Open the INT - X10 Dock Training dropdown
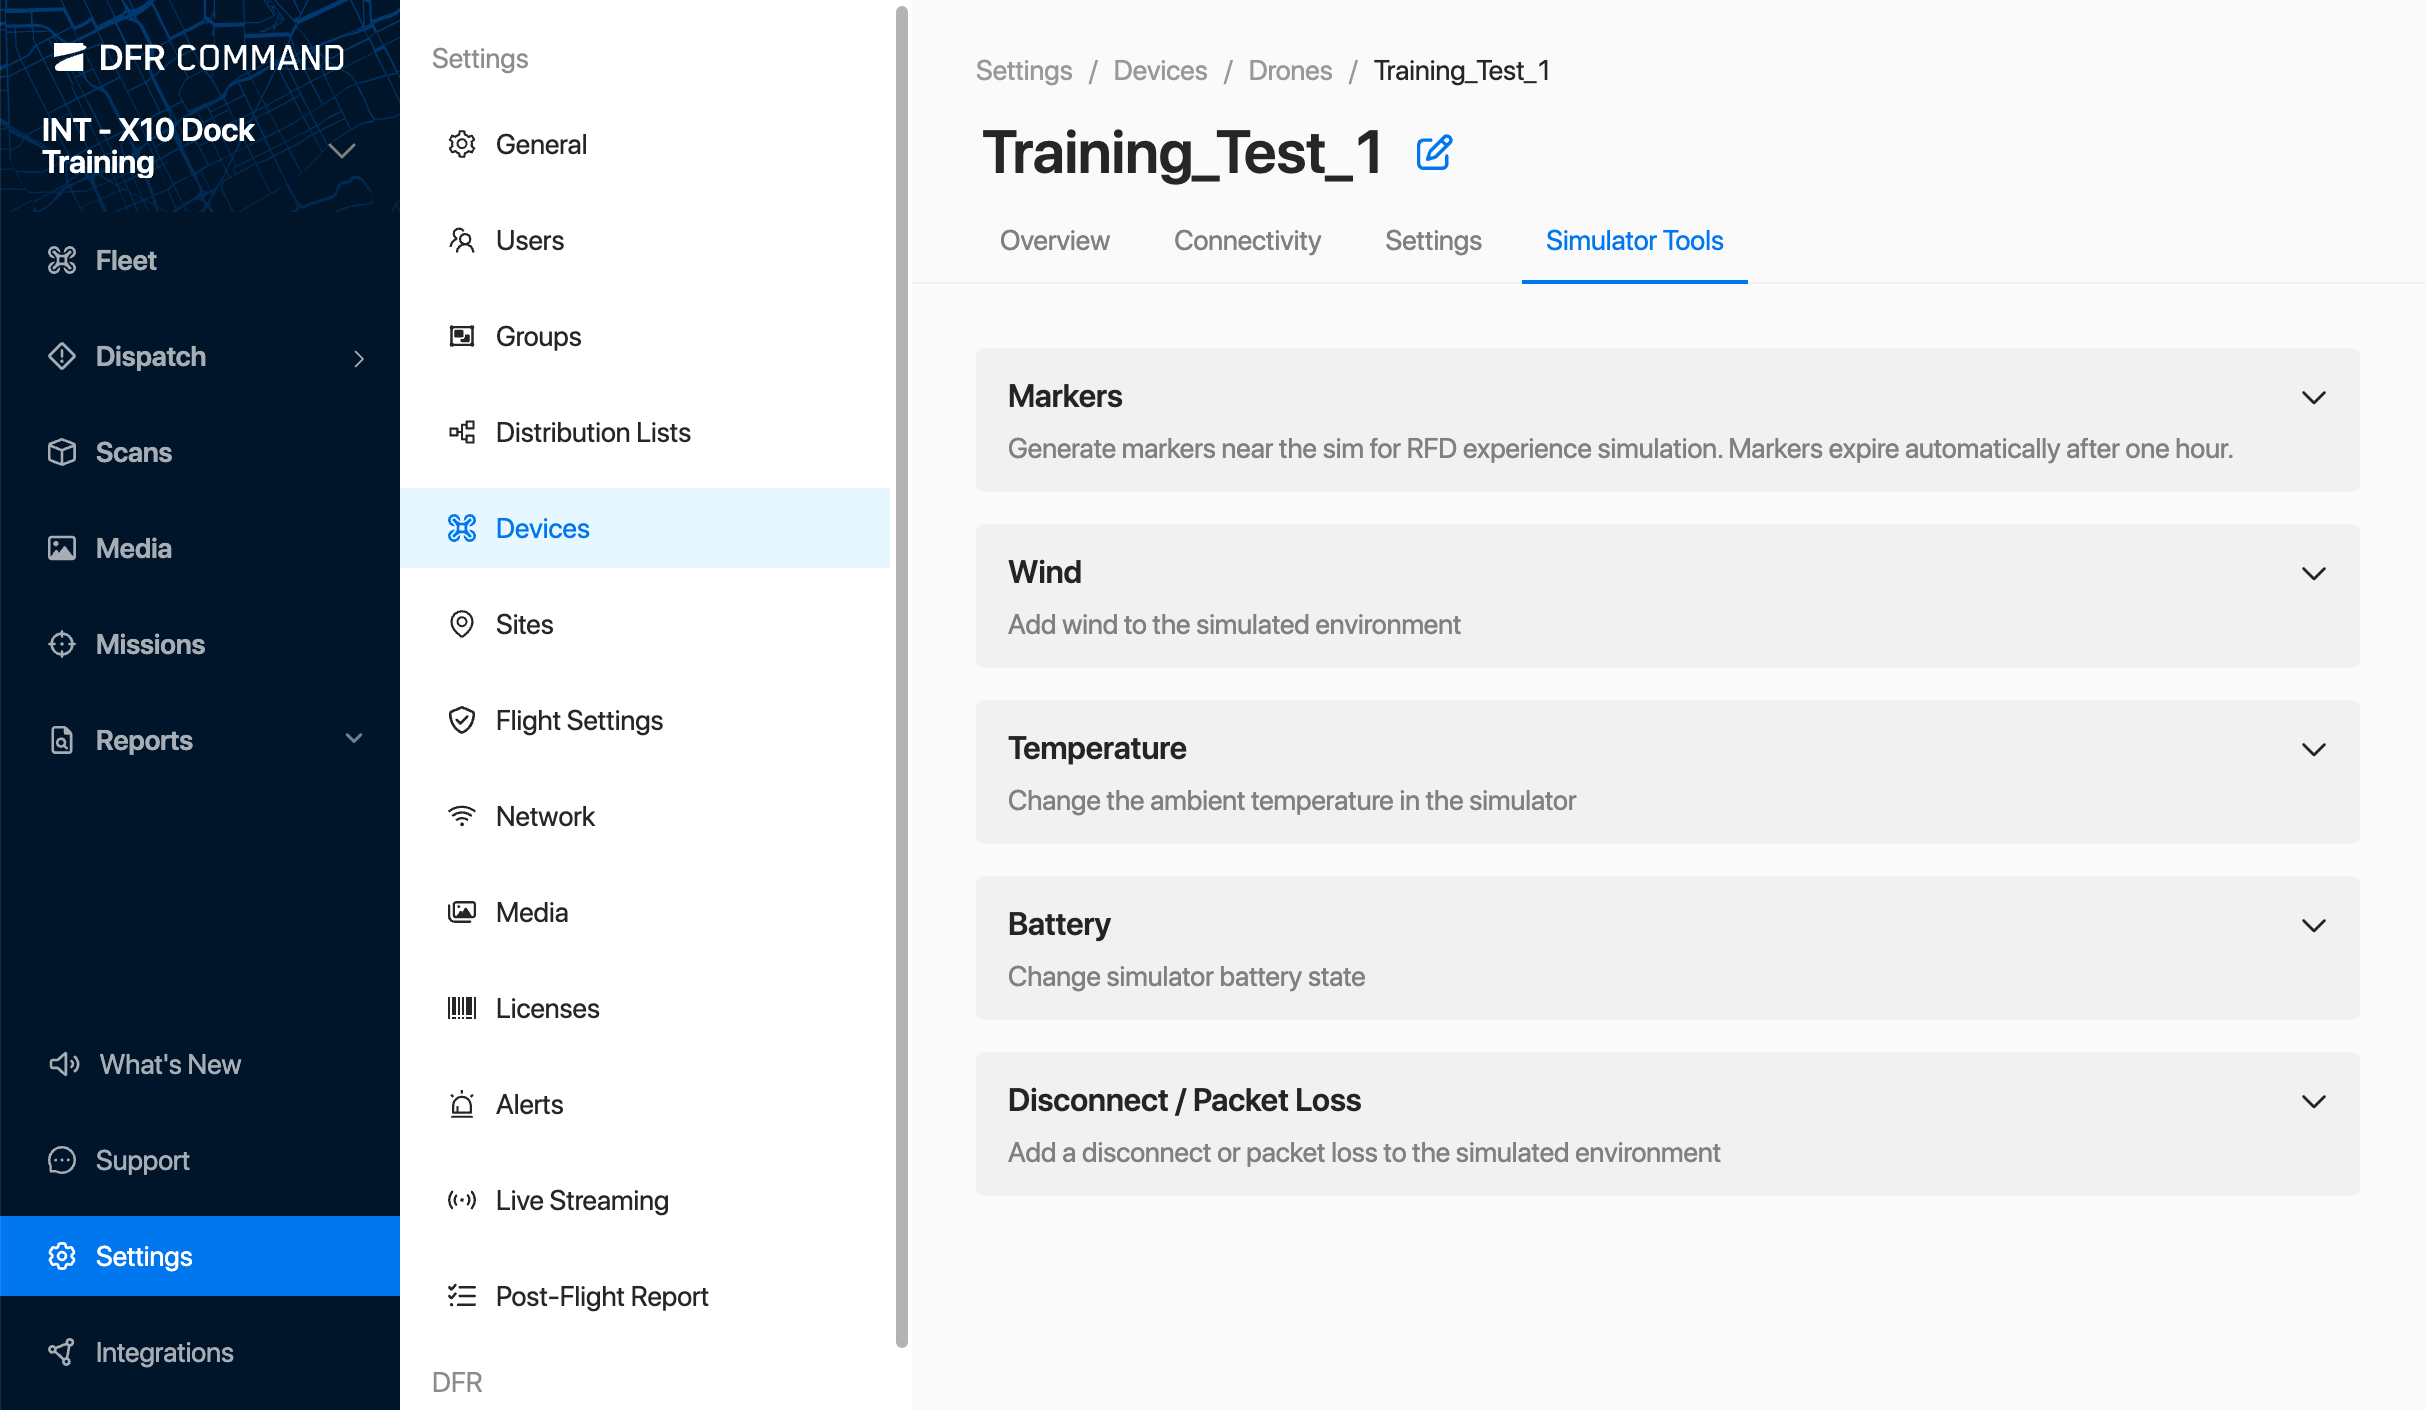2426x1410 pixels. pyautogui.click(x=342, y=150)
